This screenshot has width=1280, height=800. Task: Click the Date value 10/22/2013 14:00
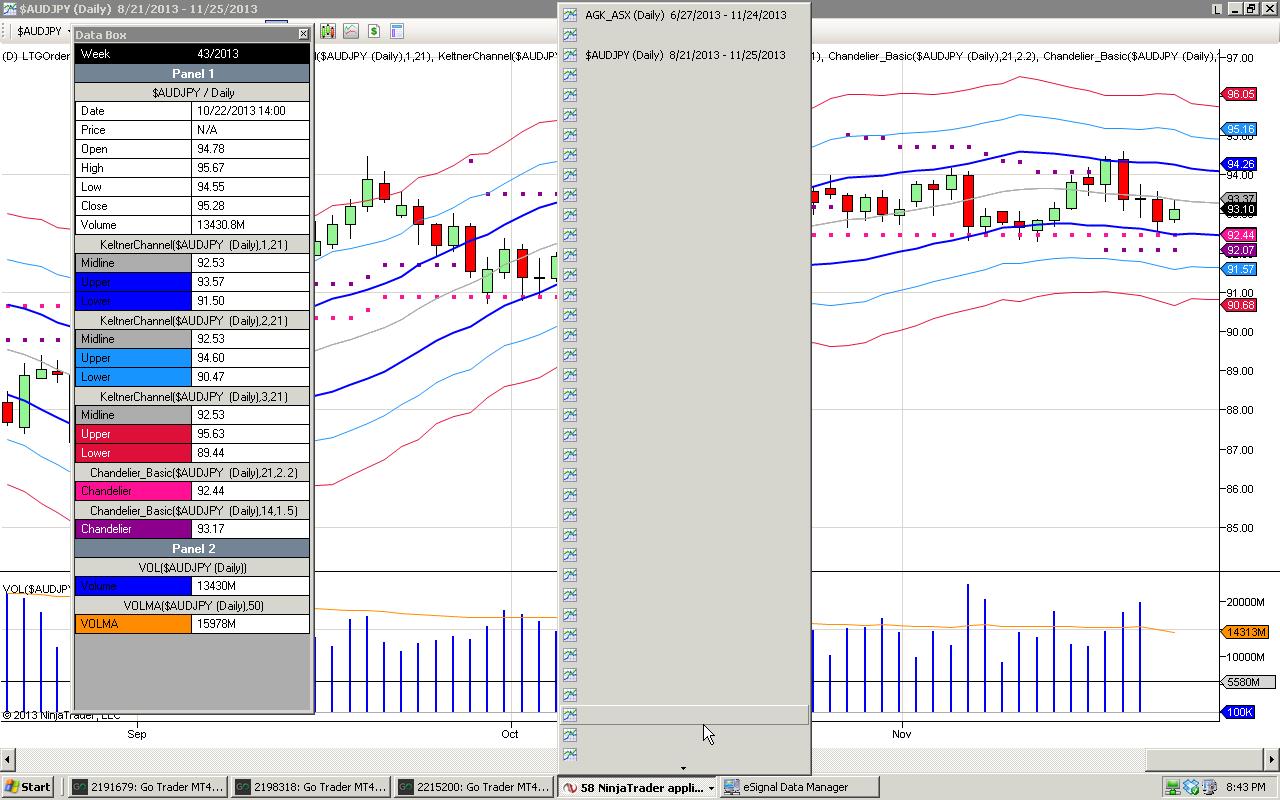[250, 111]
